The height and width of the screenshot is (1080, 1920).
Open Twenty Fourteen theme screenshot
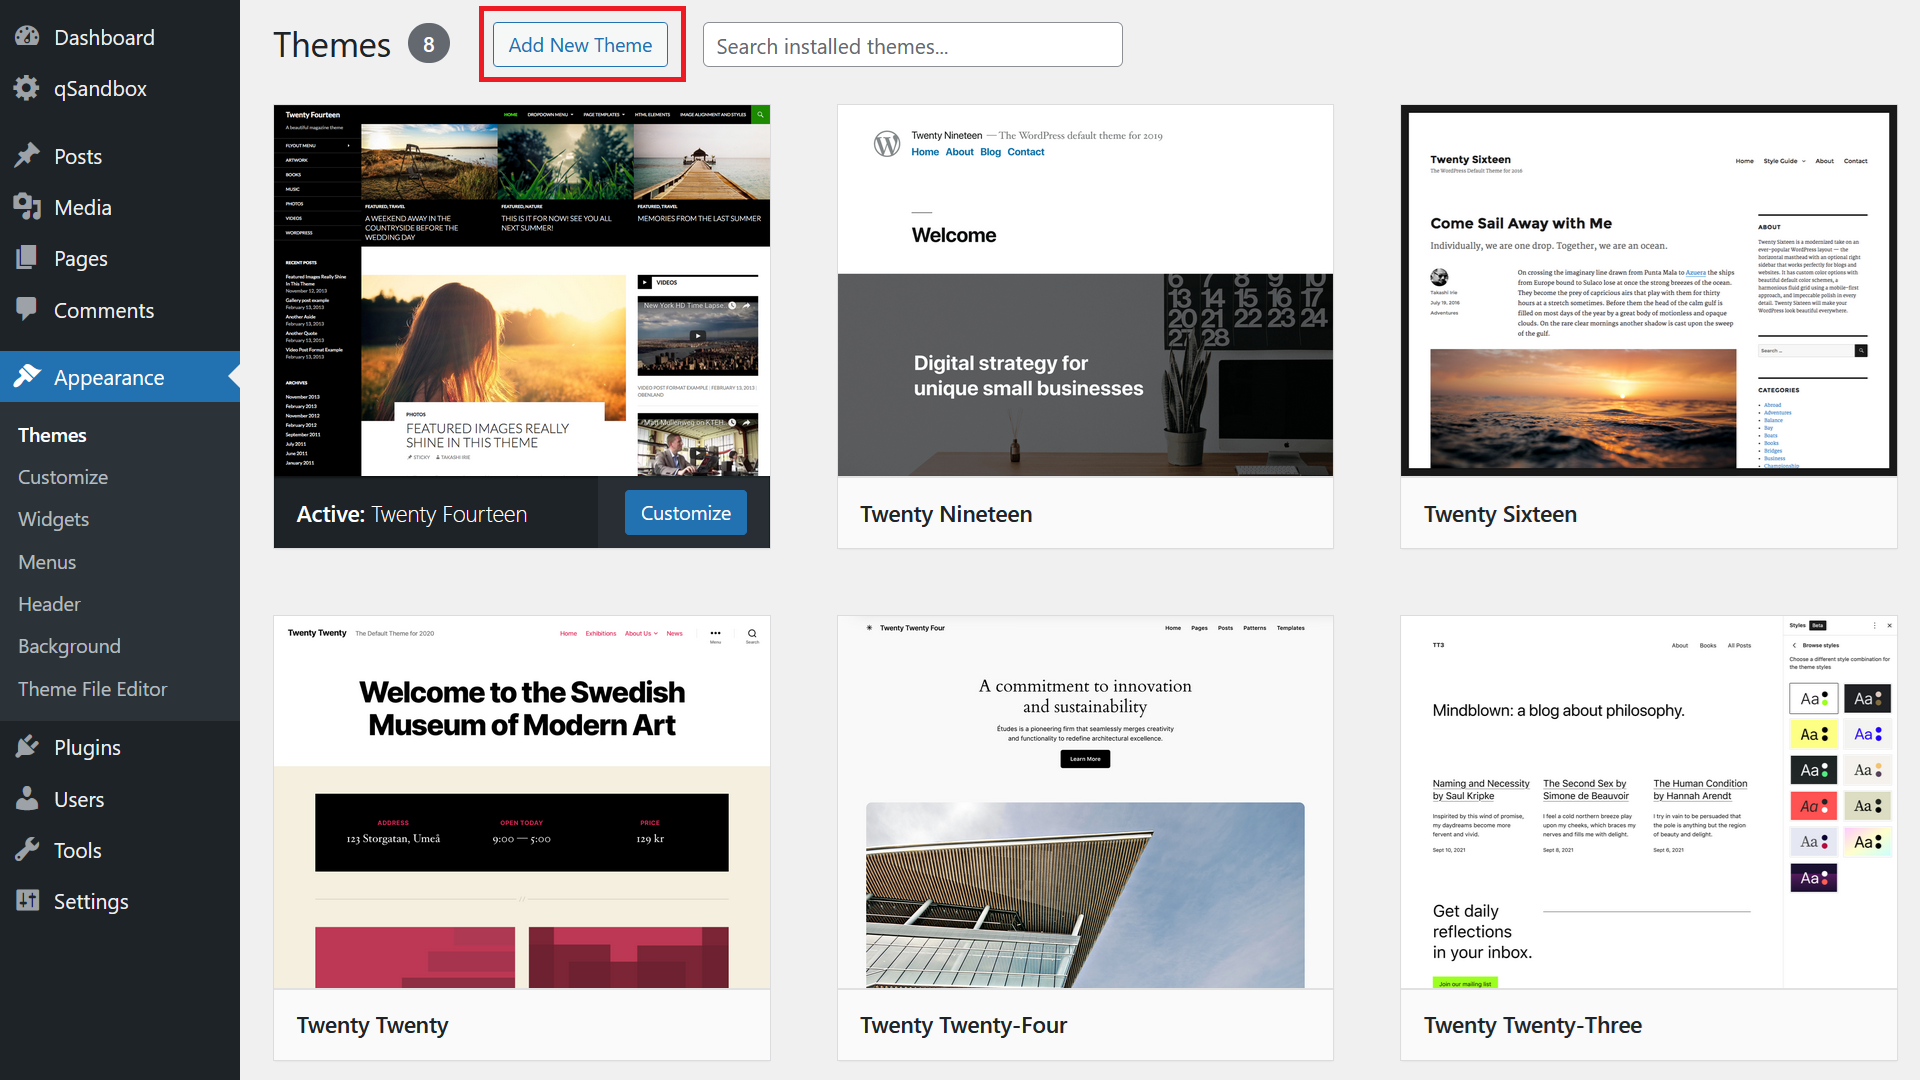pyautogui.click(x=522, y=290)
